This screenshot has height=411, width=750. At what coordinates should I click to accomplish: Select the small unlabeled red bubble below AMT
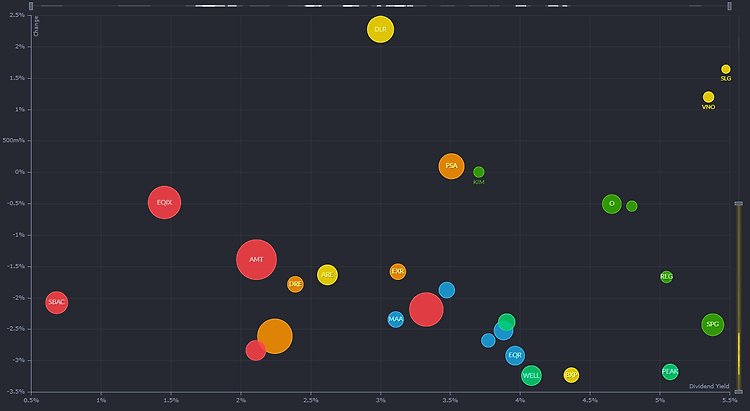click(256, 350)
